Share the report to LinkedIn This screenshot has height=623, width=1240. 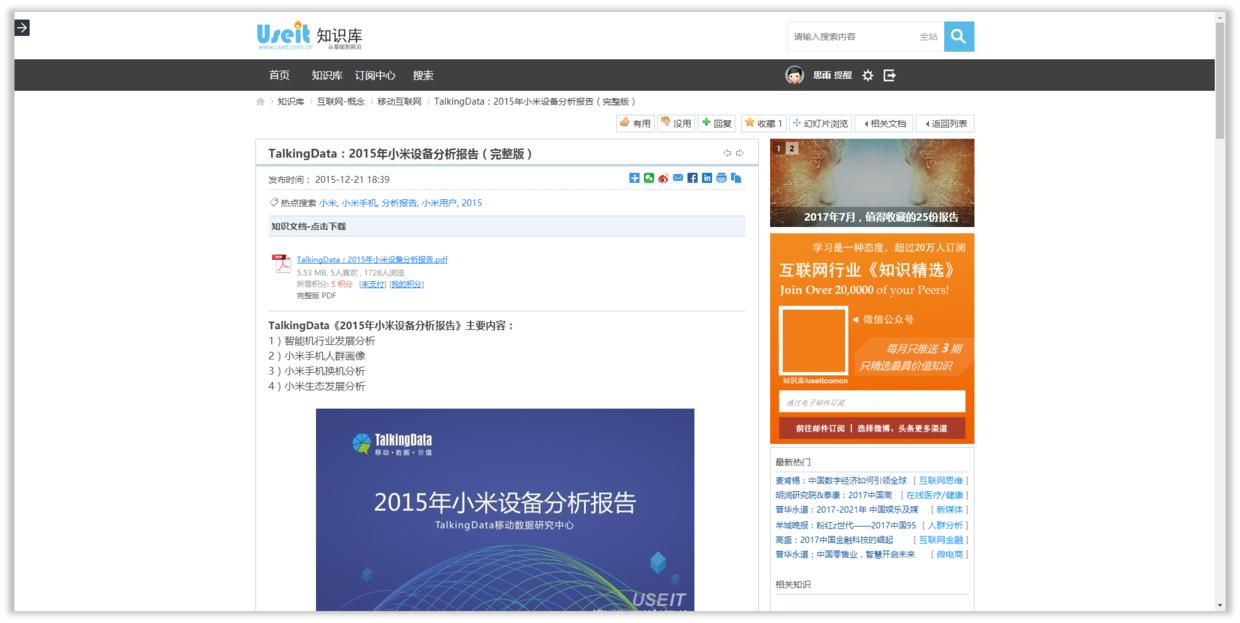(x=707, y=178)
